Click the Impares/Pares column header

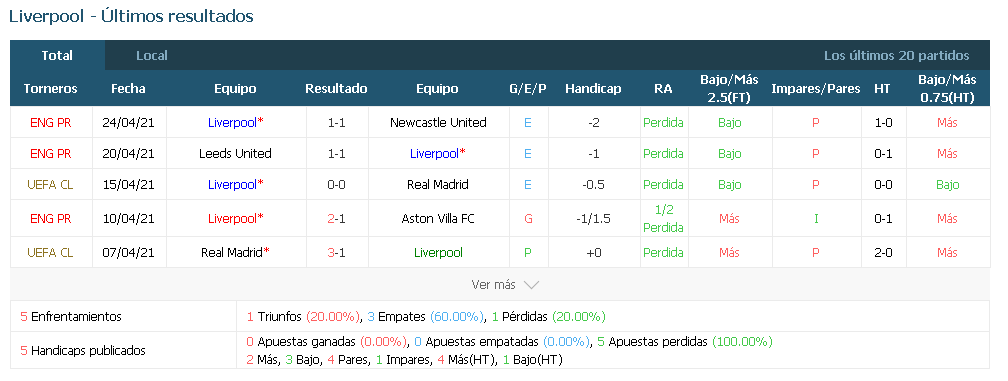[816, 89]
